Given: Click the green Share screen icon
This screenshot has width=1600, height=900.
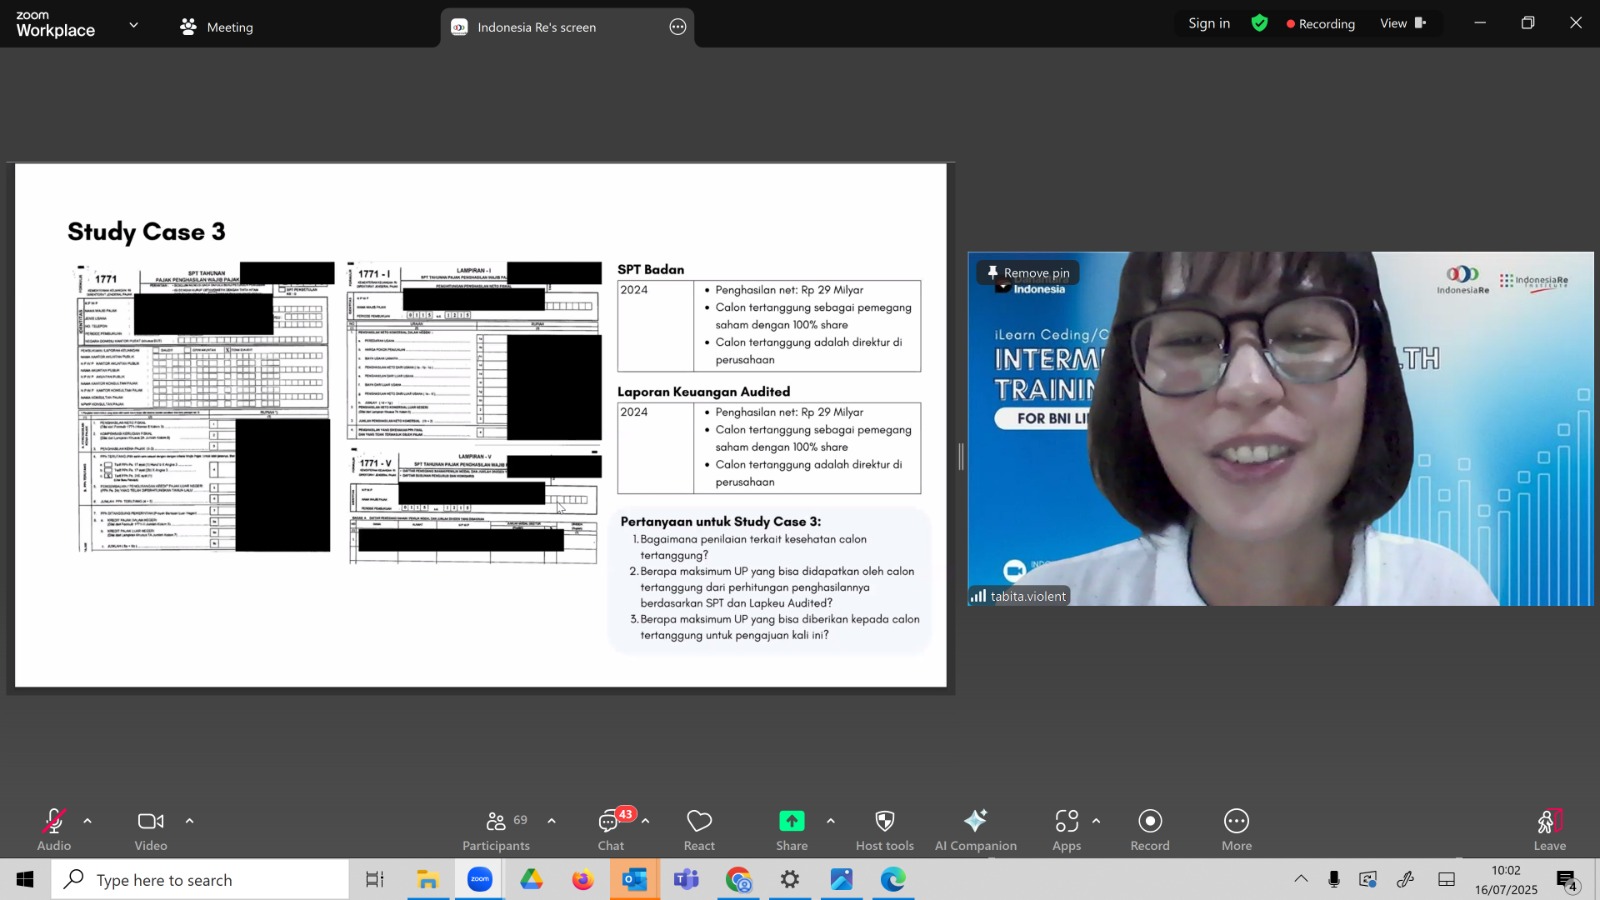Looking at the screenshot, I should (x=792, y=821).
